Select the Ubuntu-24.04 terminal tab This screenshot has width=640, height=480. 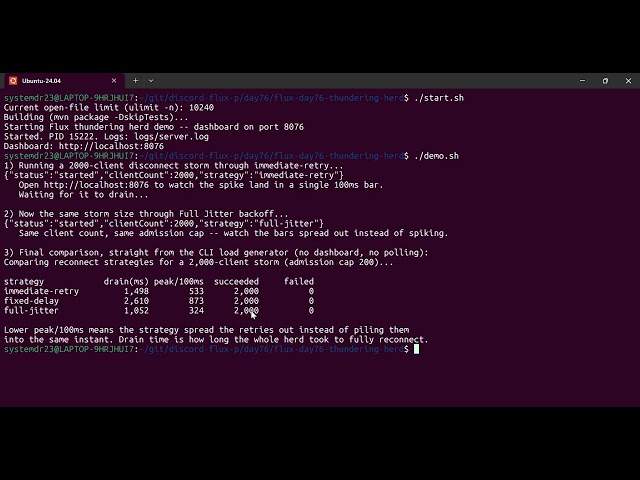click(x=63, y=81)
